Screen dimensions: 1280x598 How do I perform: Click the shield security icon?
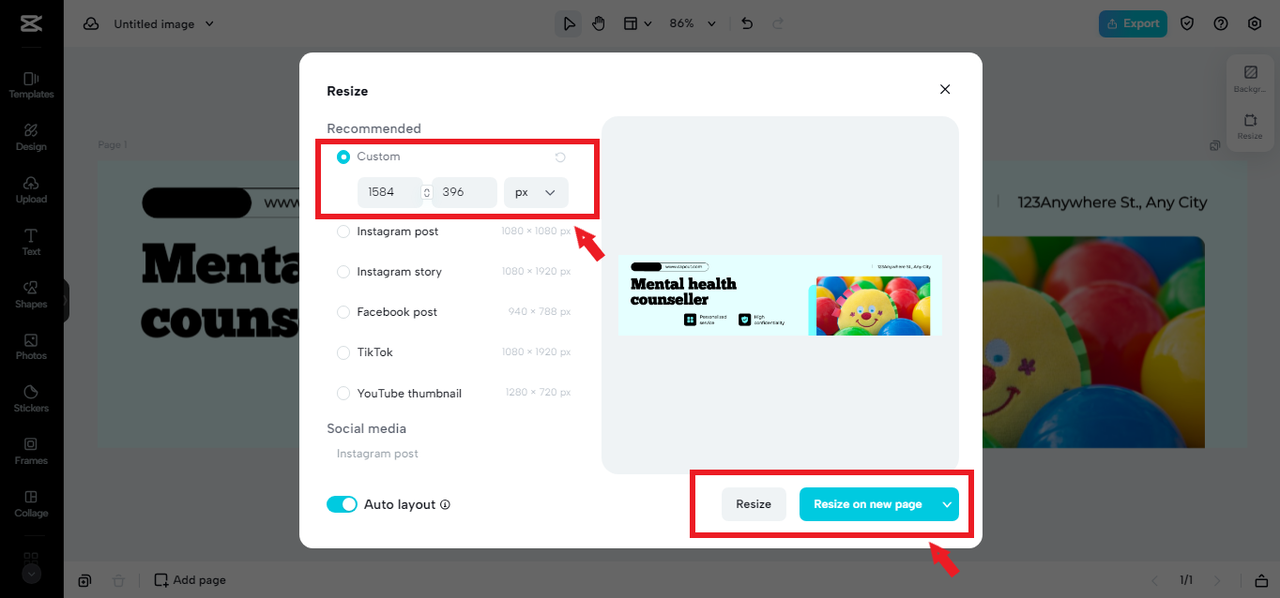coord(1187,23)
